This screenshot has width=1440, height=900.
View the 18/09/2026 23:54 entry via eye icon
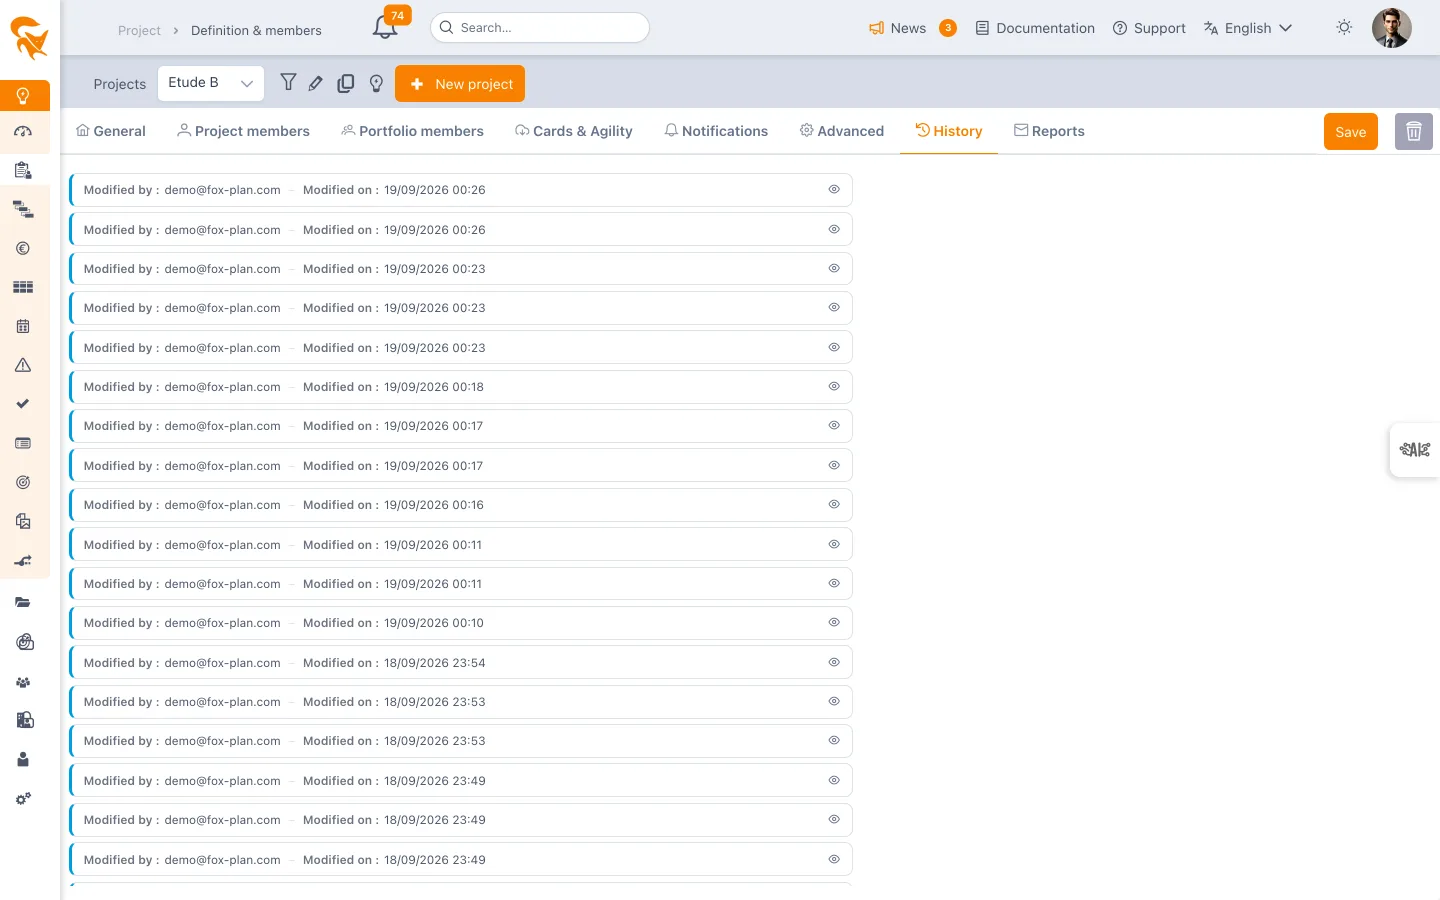coord(834,663)
